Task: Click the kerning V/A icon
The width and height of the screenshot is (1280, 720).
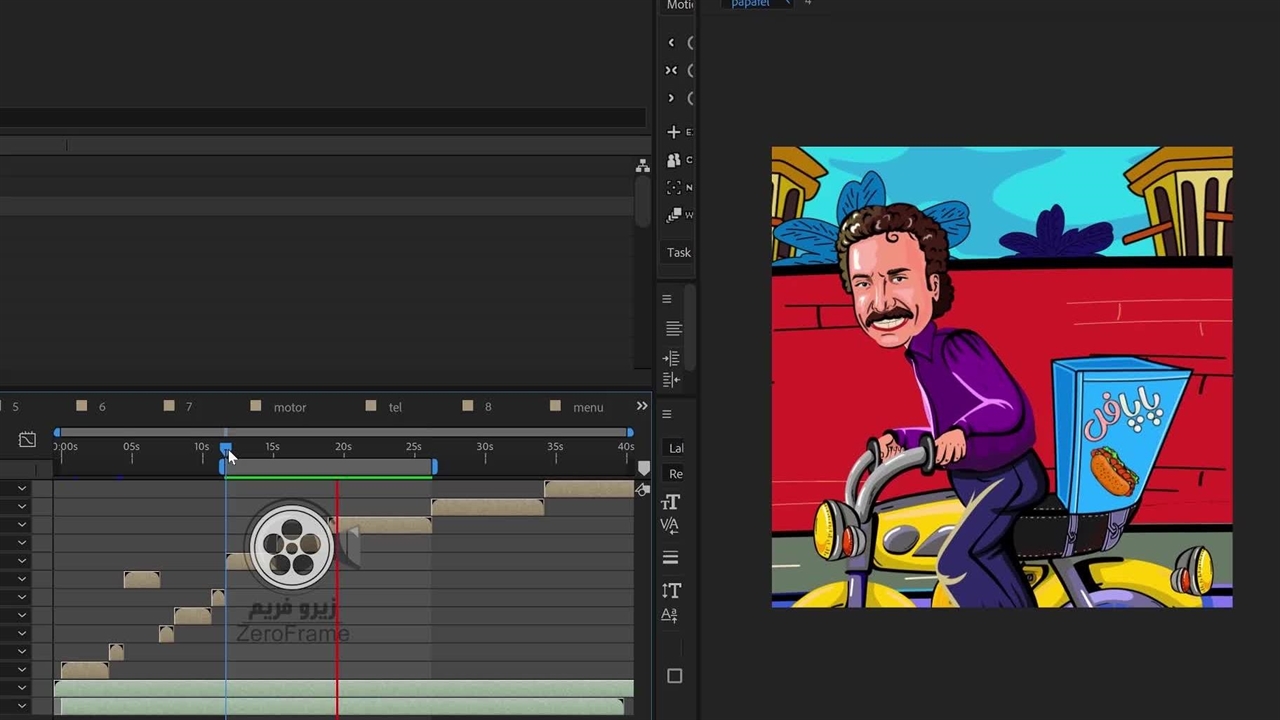Action: [670, 526]
